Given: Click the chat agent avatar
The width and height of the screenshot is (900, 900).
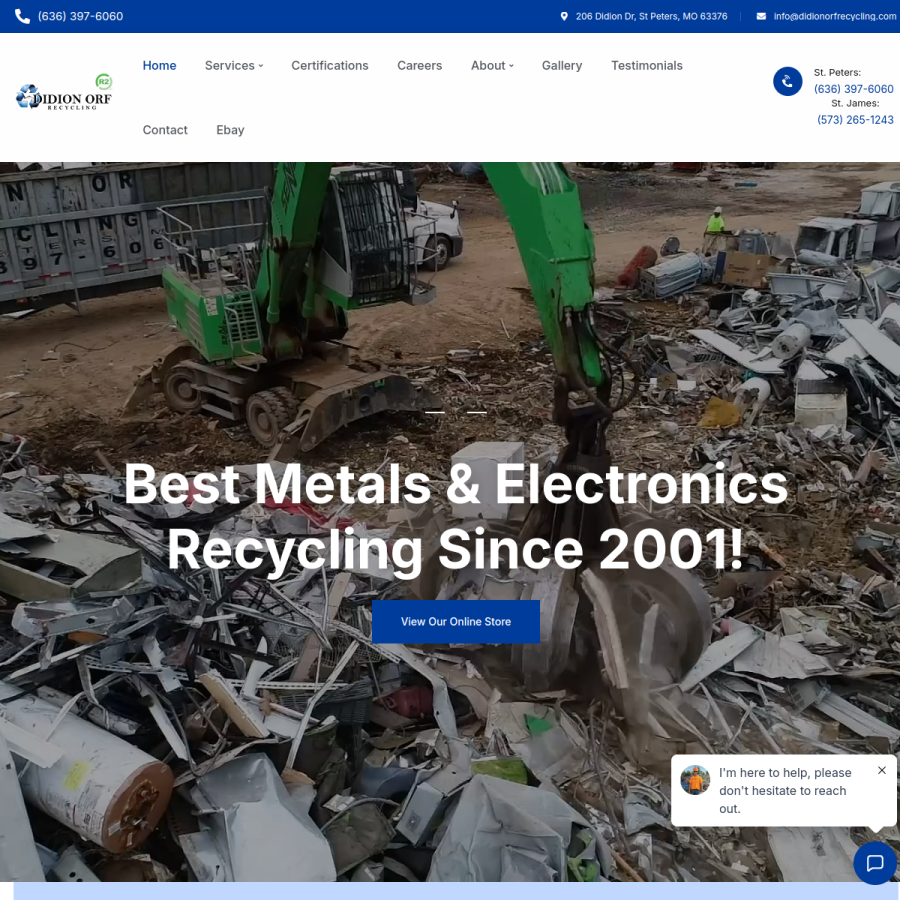Looking at the screenshot, I should point(695,780).
